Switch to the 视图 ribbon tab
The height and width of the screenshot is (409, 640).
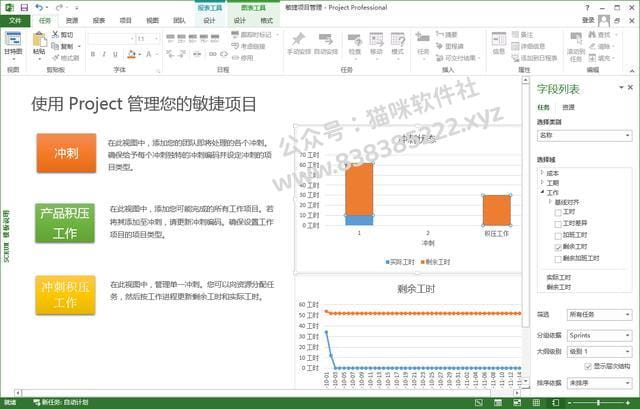click(152, 20)
